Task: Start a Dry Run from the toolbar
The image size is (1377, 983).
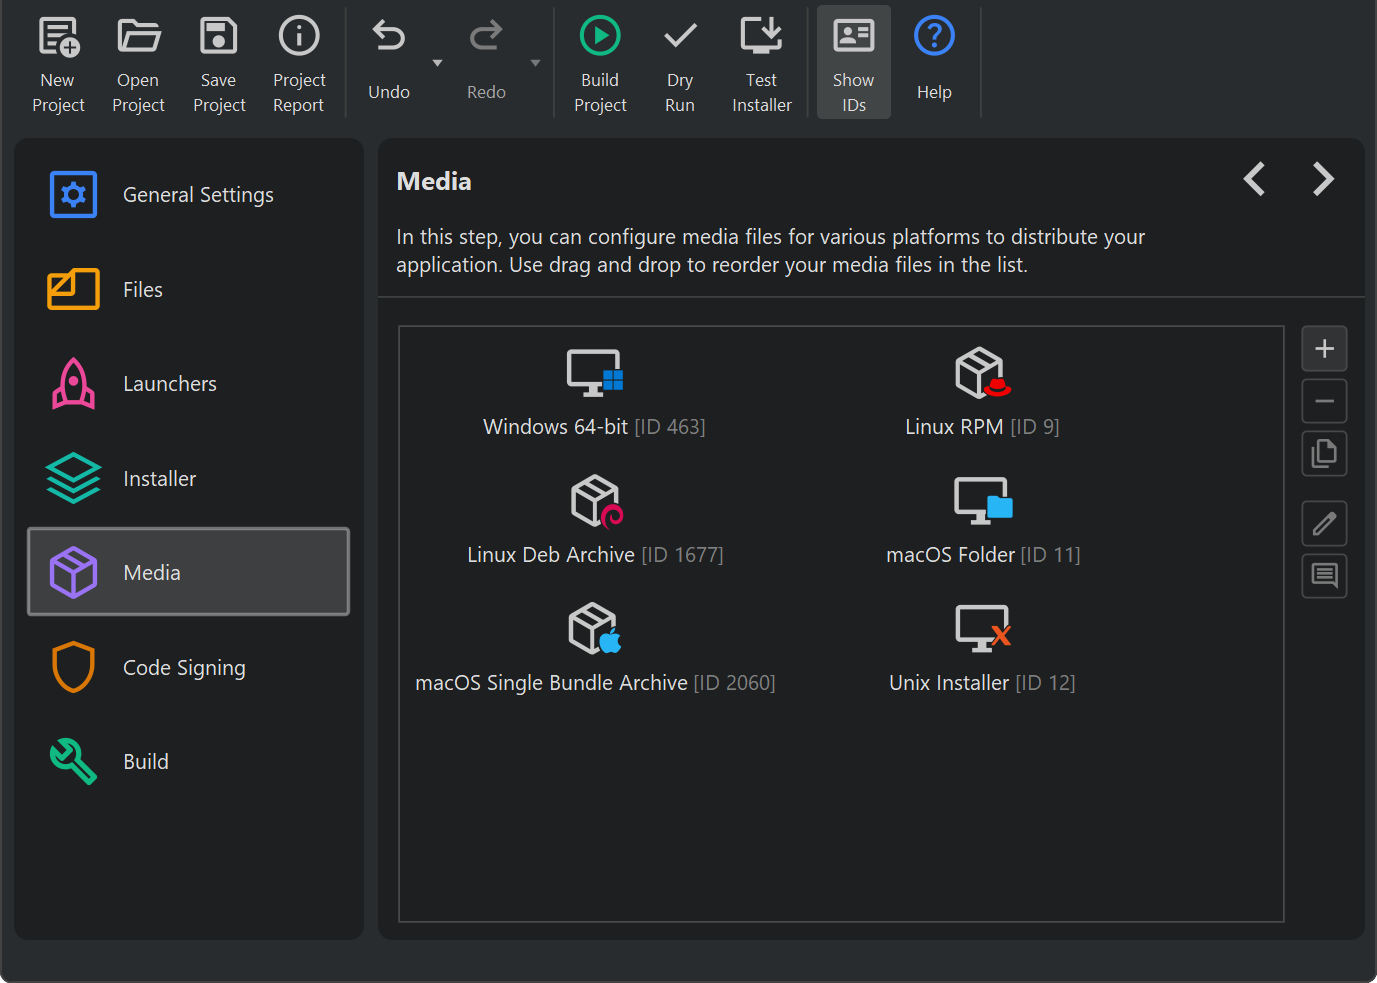Action: click(x=680, y=62)
